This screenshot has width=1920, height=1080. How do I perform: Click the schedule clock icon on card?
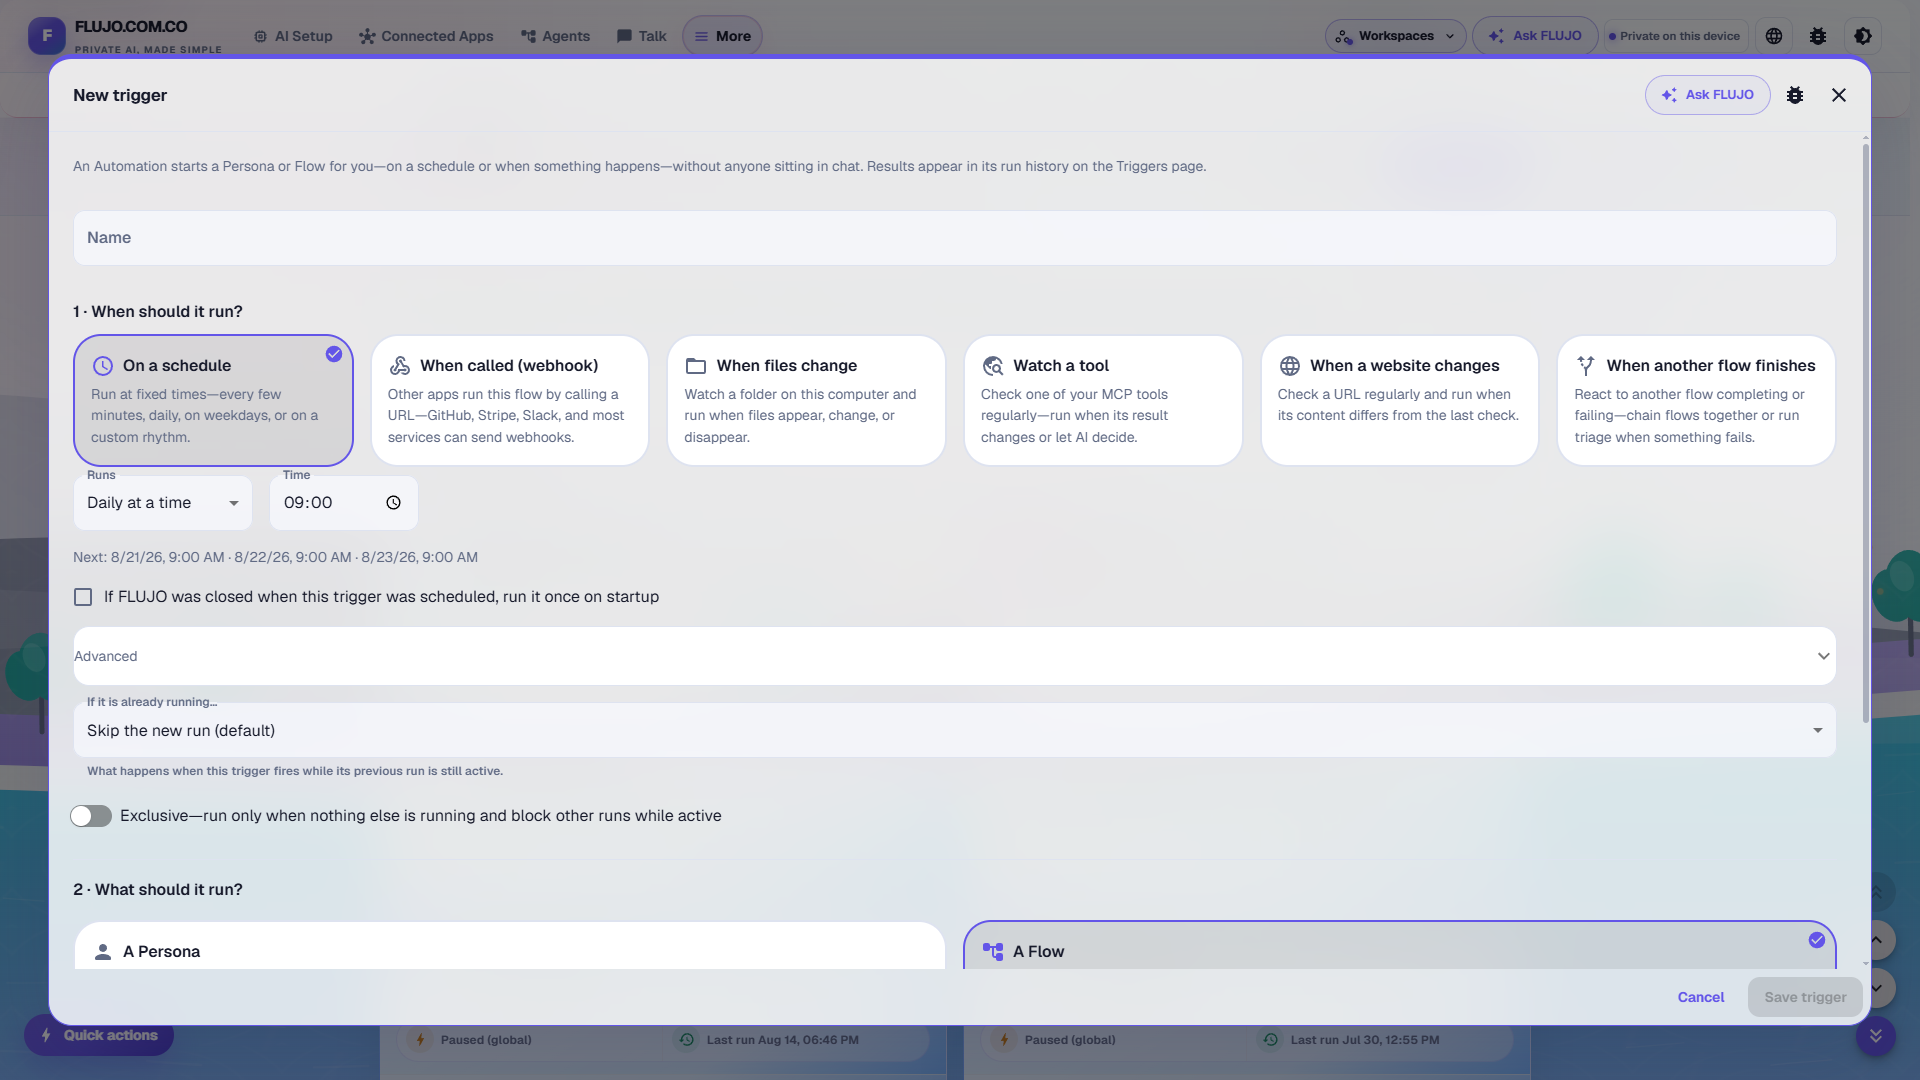pyautogui.click(x=103, y=366)
